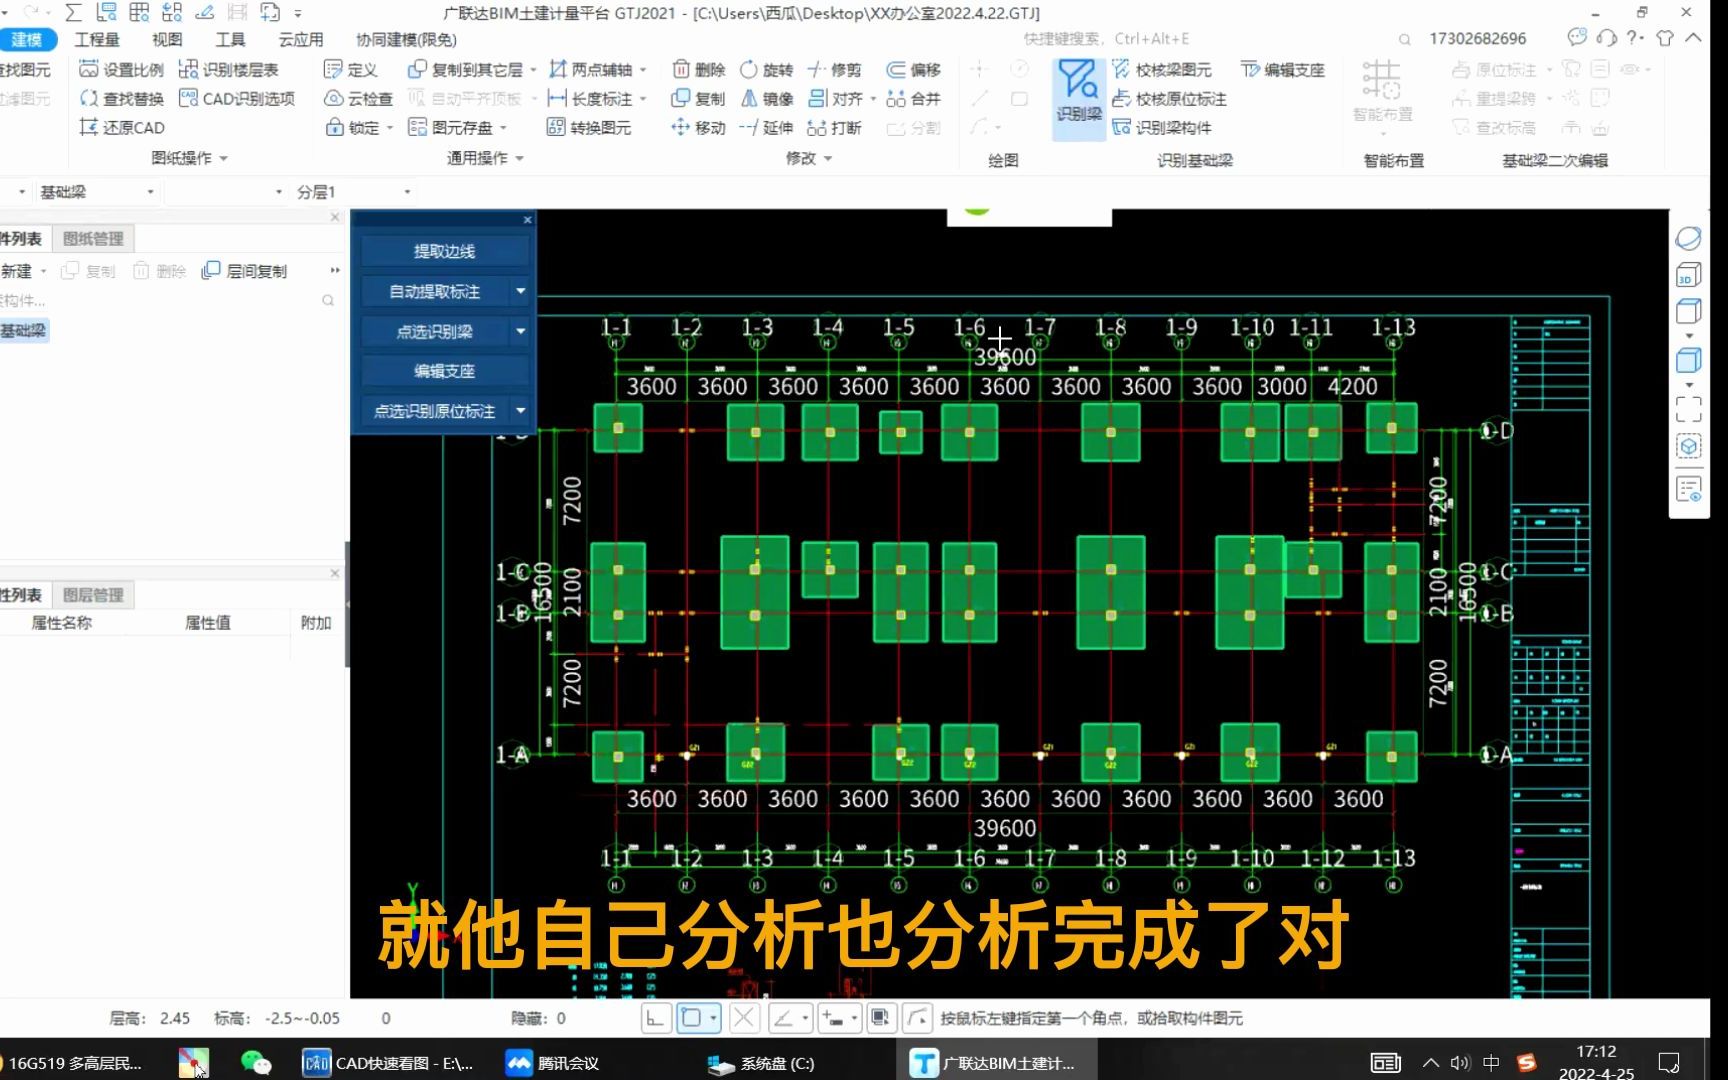
Task: Open CAD识别选项
Action: [x=236, y=98]
